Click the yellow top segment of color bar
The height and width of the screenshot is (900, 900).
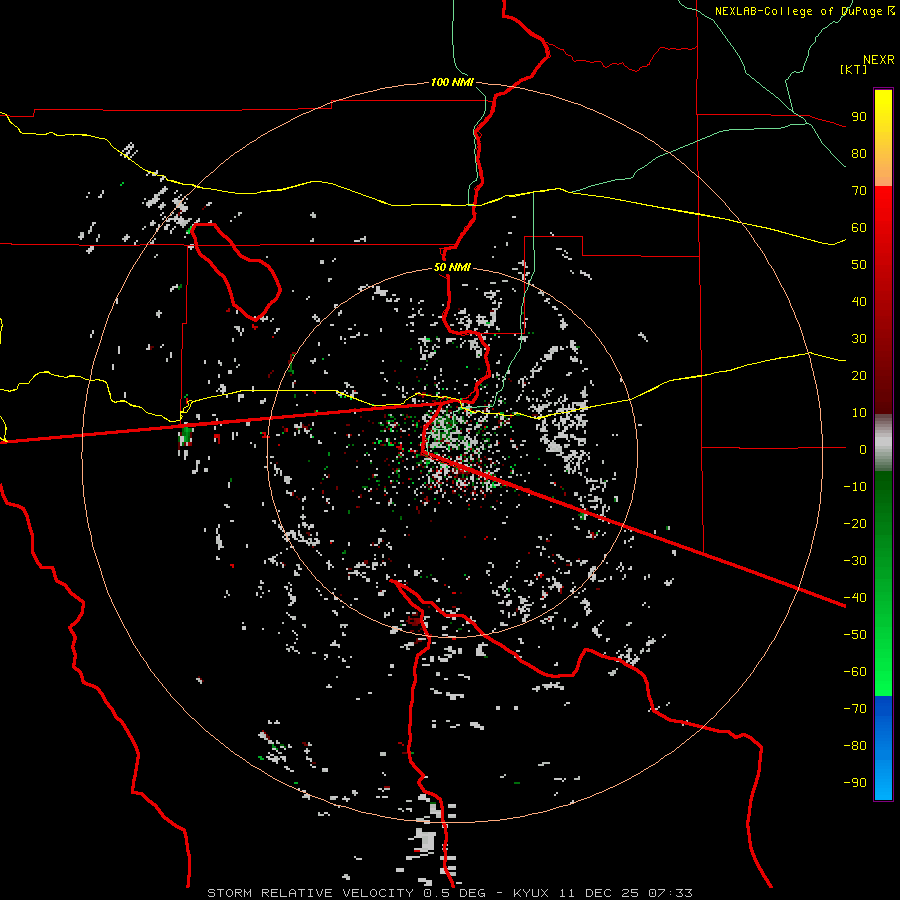pos(883,138)
